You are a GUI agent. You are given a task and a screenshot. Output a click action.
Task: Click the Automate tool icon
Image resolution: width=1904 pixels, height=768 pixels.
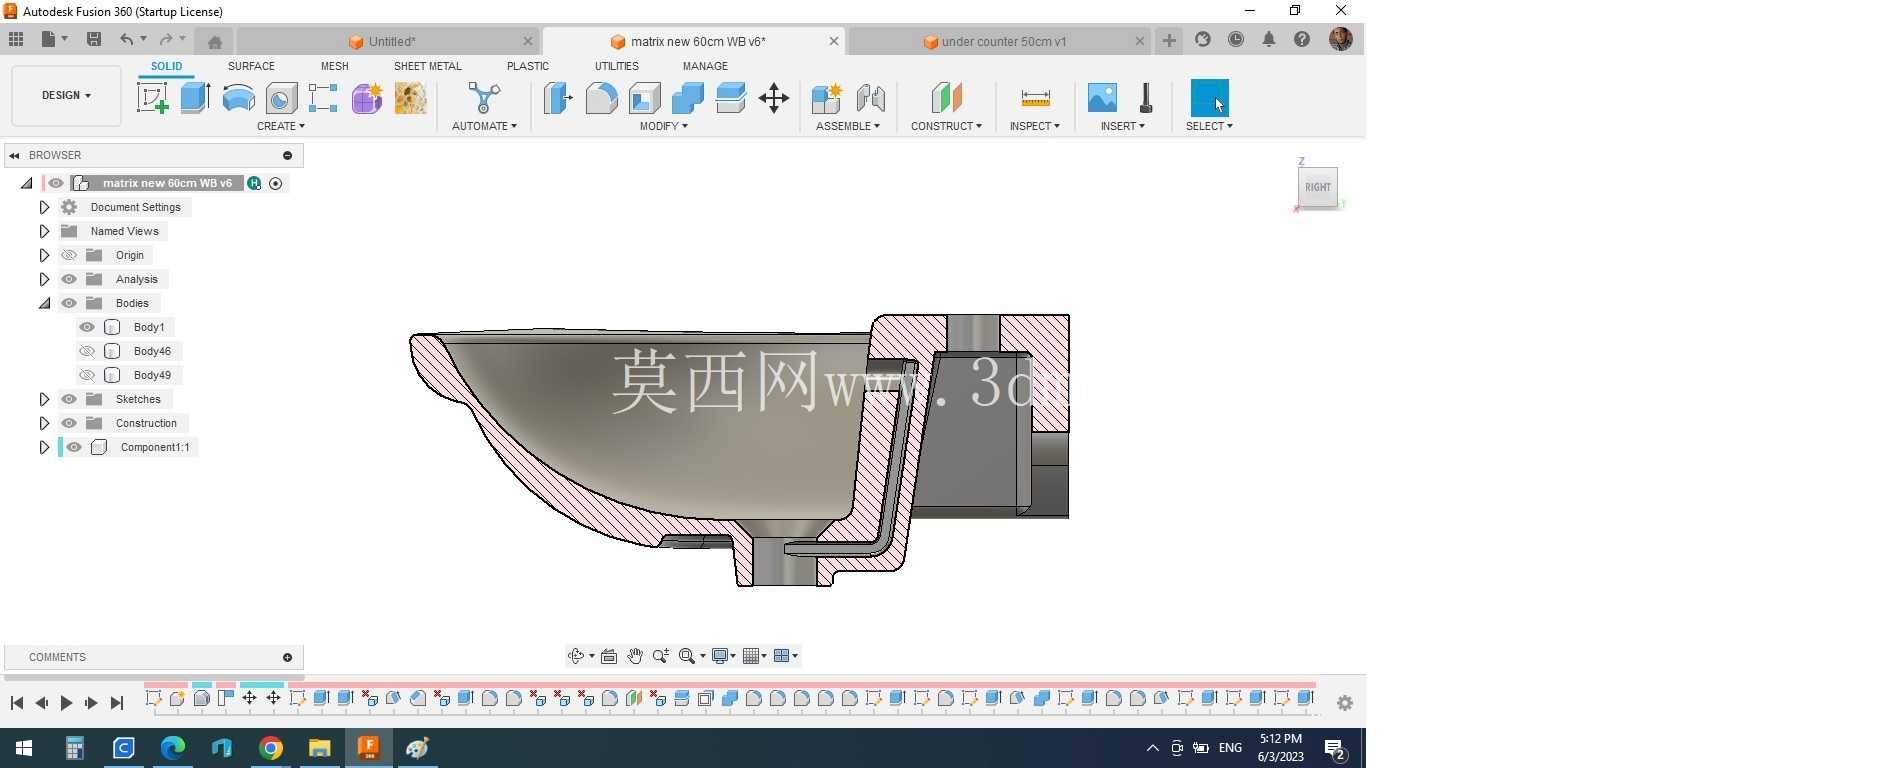click(484, 98)
